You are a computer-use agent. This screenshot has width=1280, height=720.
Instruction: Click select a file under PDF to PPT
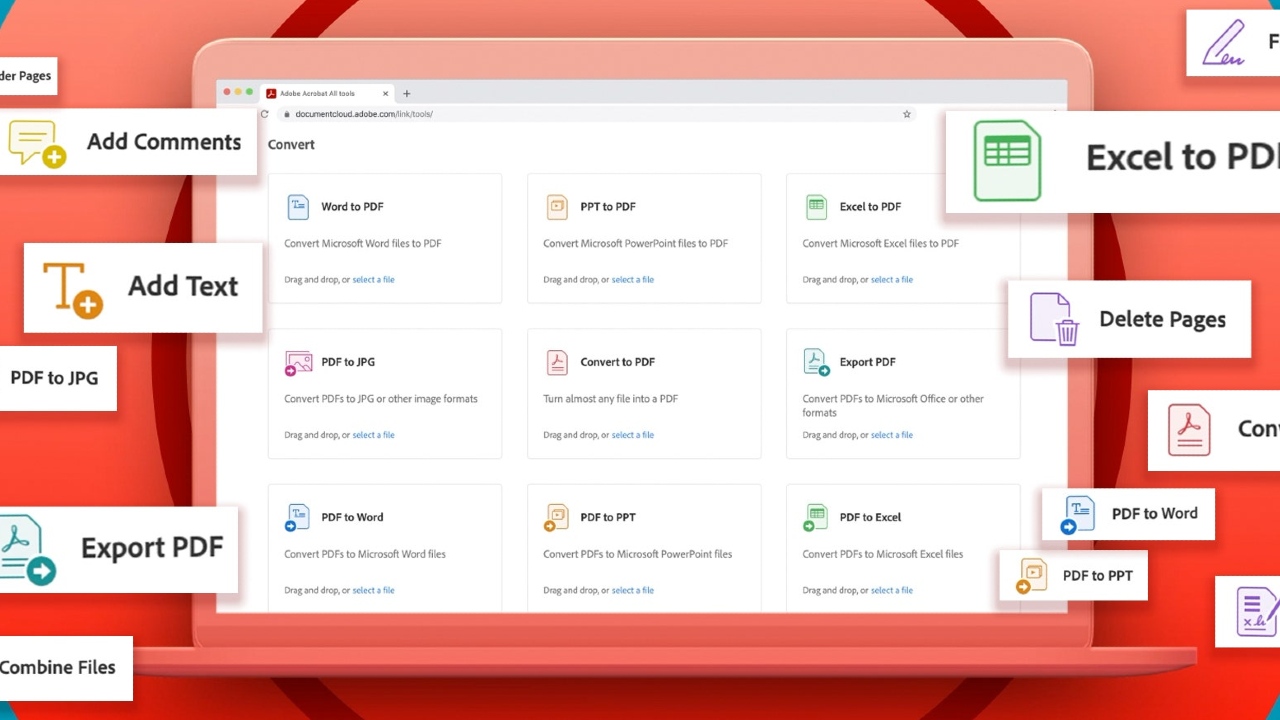click(632, 590)
